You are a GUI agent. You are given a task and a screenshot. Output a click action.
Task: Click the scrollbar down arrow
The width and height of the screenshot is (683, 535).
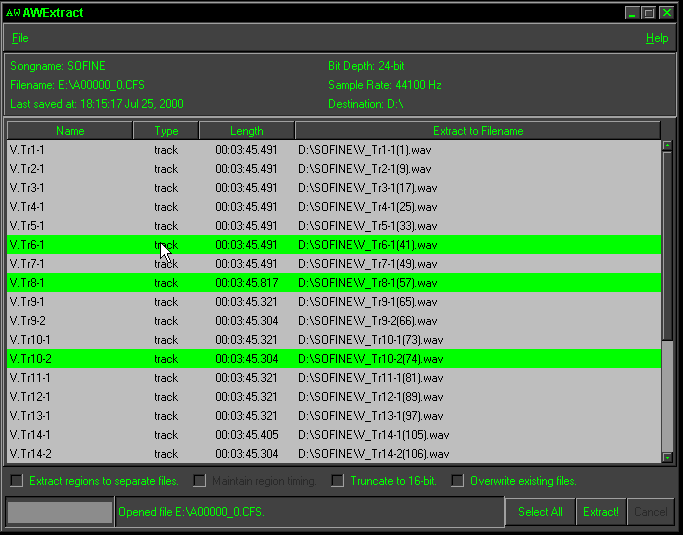(x=667, y=457)
